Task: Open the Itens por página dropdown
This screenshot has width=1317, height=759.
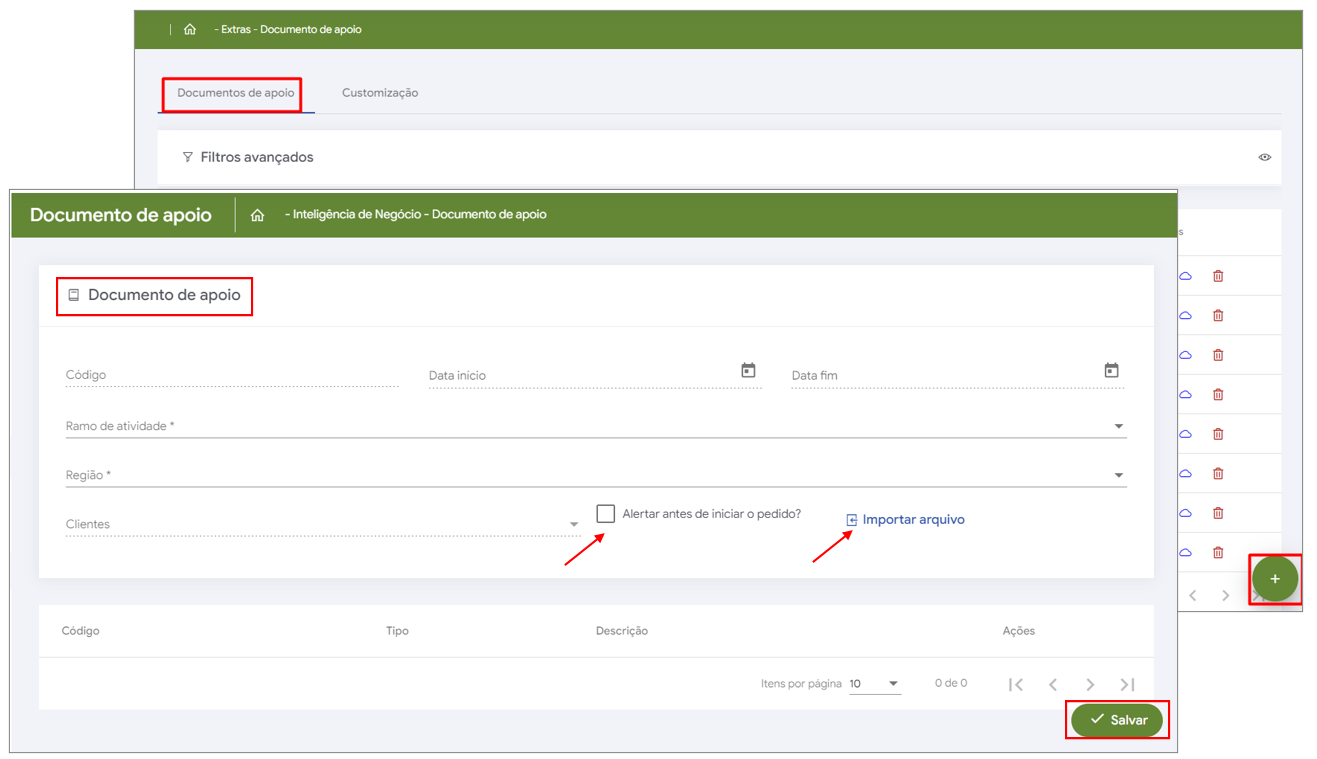Action: [x=893, y=684]
